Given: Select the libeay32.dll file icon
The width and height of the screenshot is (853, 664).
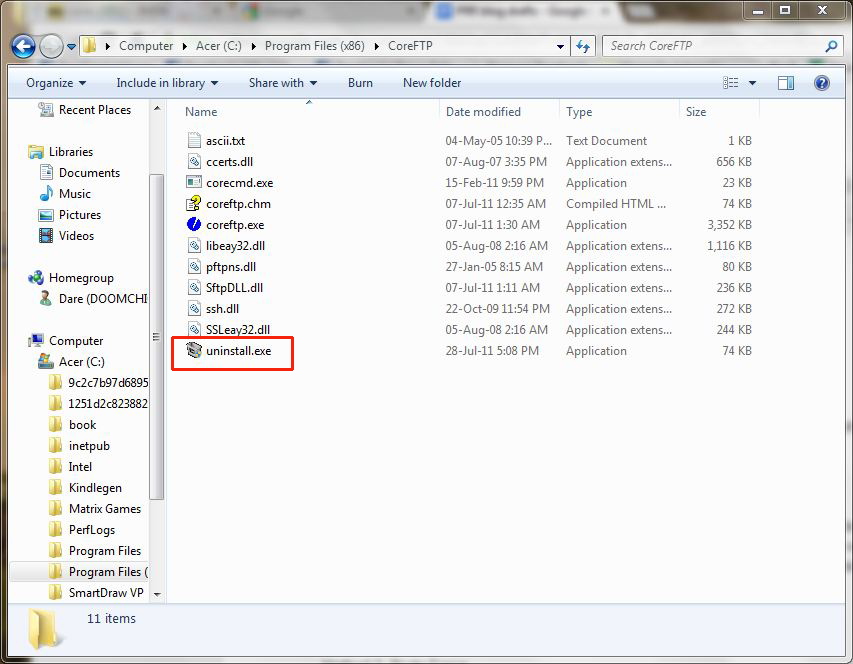Looking at the screenshot, I should pos(194,245).
